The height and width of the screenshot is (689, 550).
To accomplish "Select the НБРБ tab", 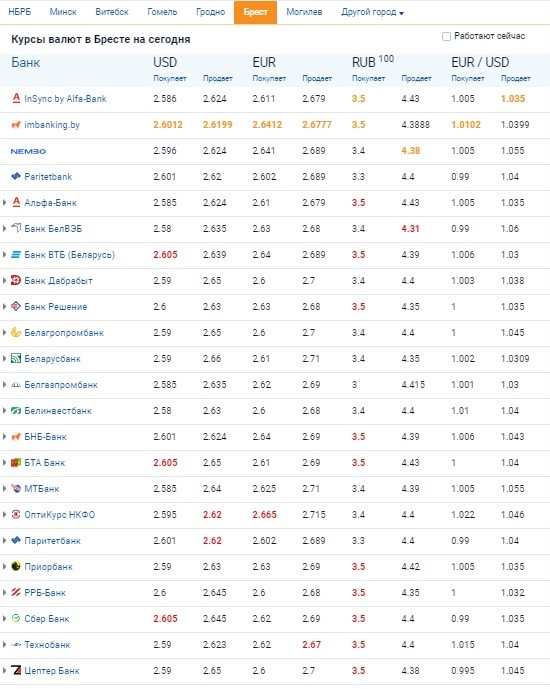I will (20, 12).
